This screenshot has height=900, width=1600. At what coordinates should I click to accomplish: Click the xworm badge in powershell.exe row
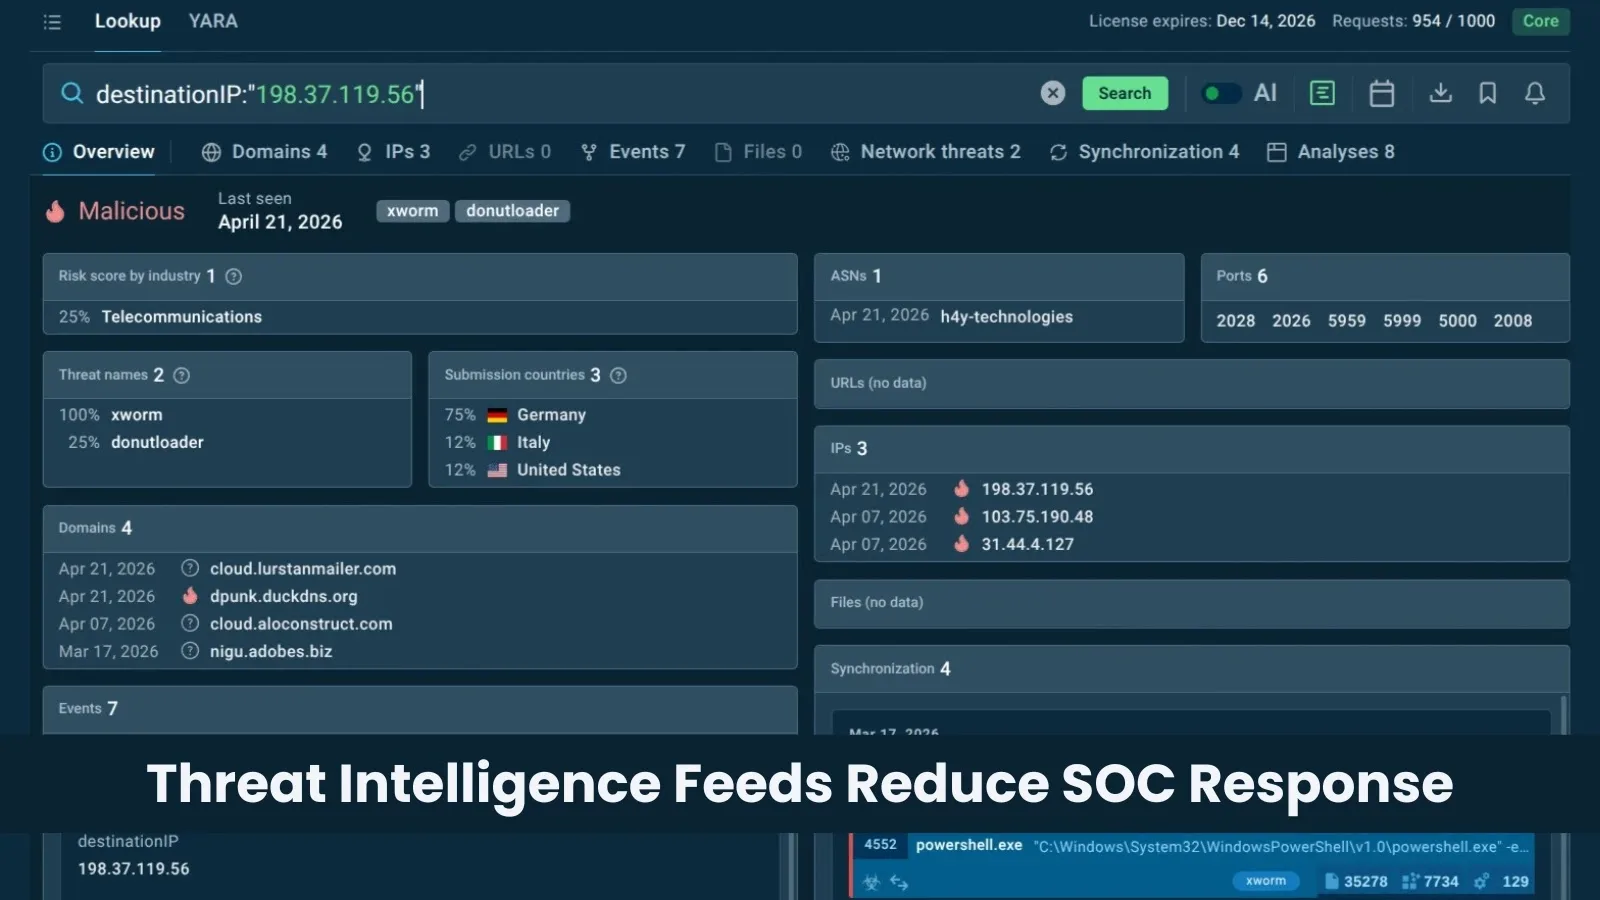1265,881
